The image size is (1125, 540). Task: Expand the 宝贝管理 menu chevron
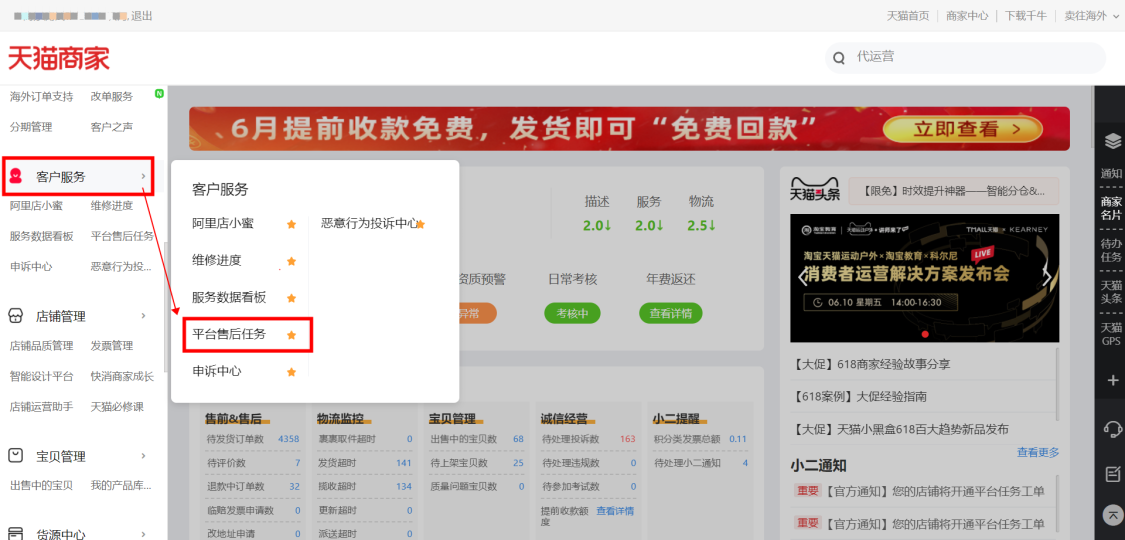[143, 456]
